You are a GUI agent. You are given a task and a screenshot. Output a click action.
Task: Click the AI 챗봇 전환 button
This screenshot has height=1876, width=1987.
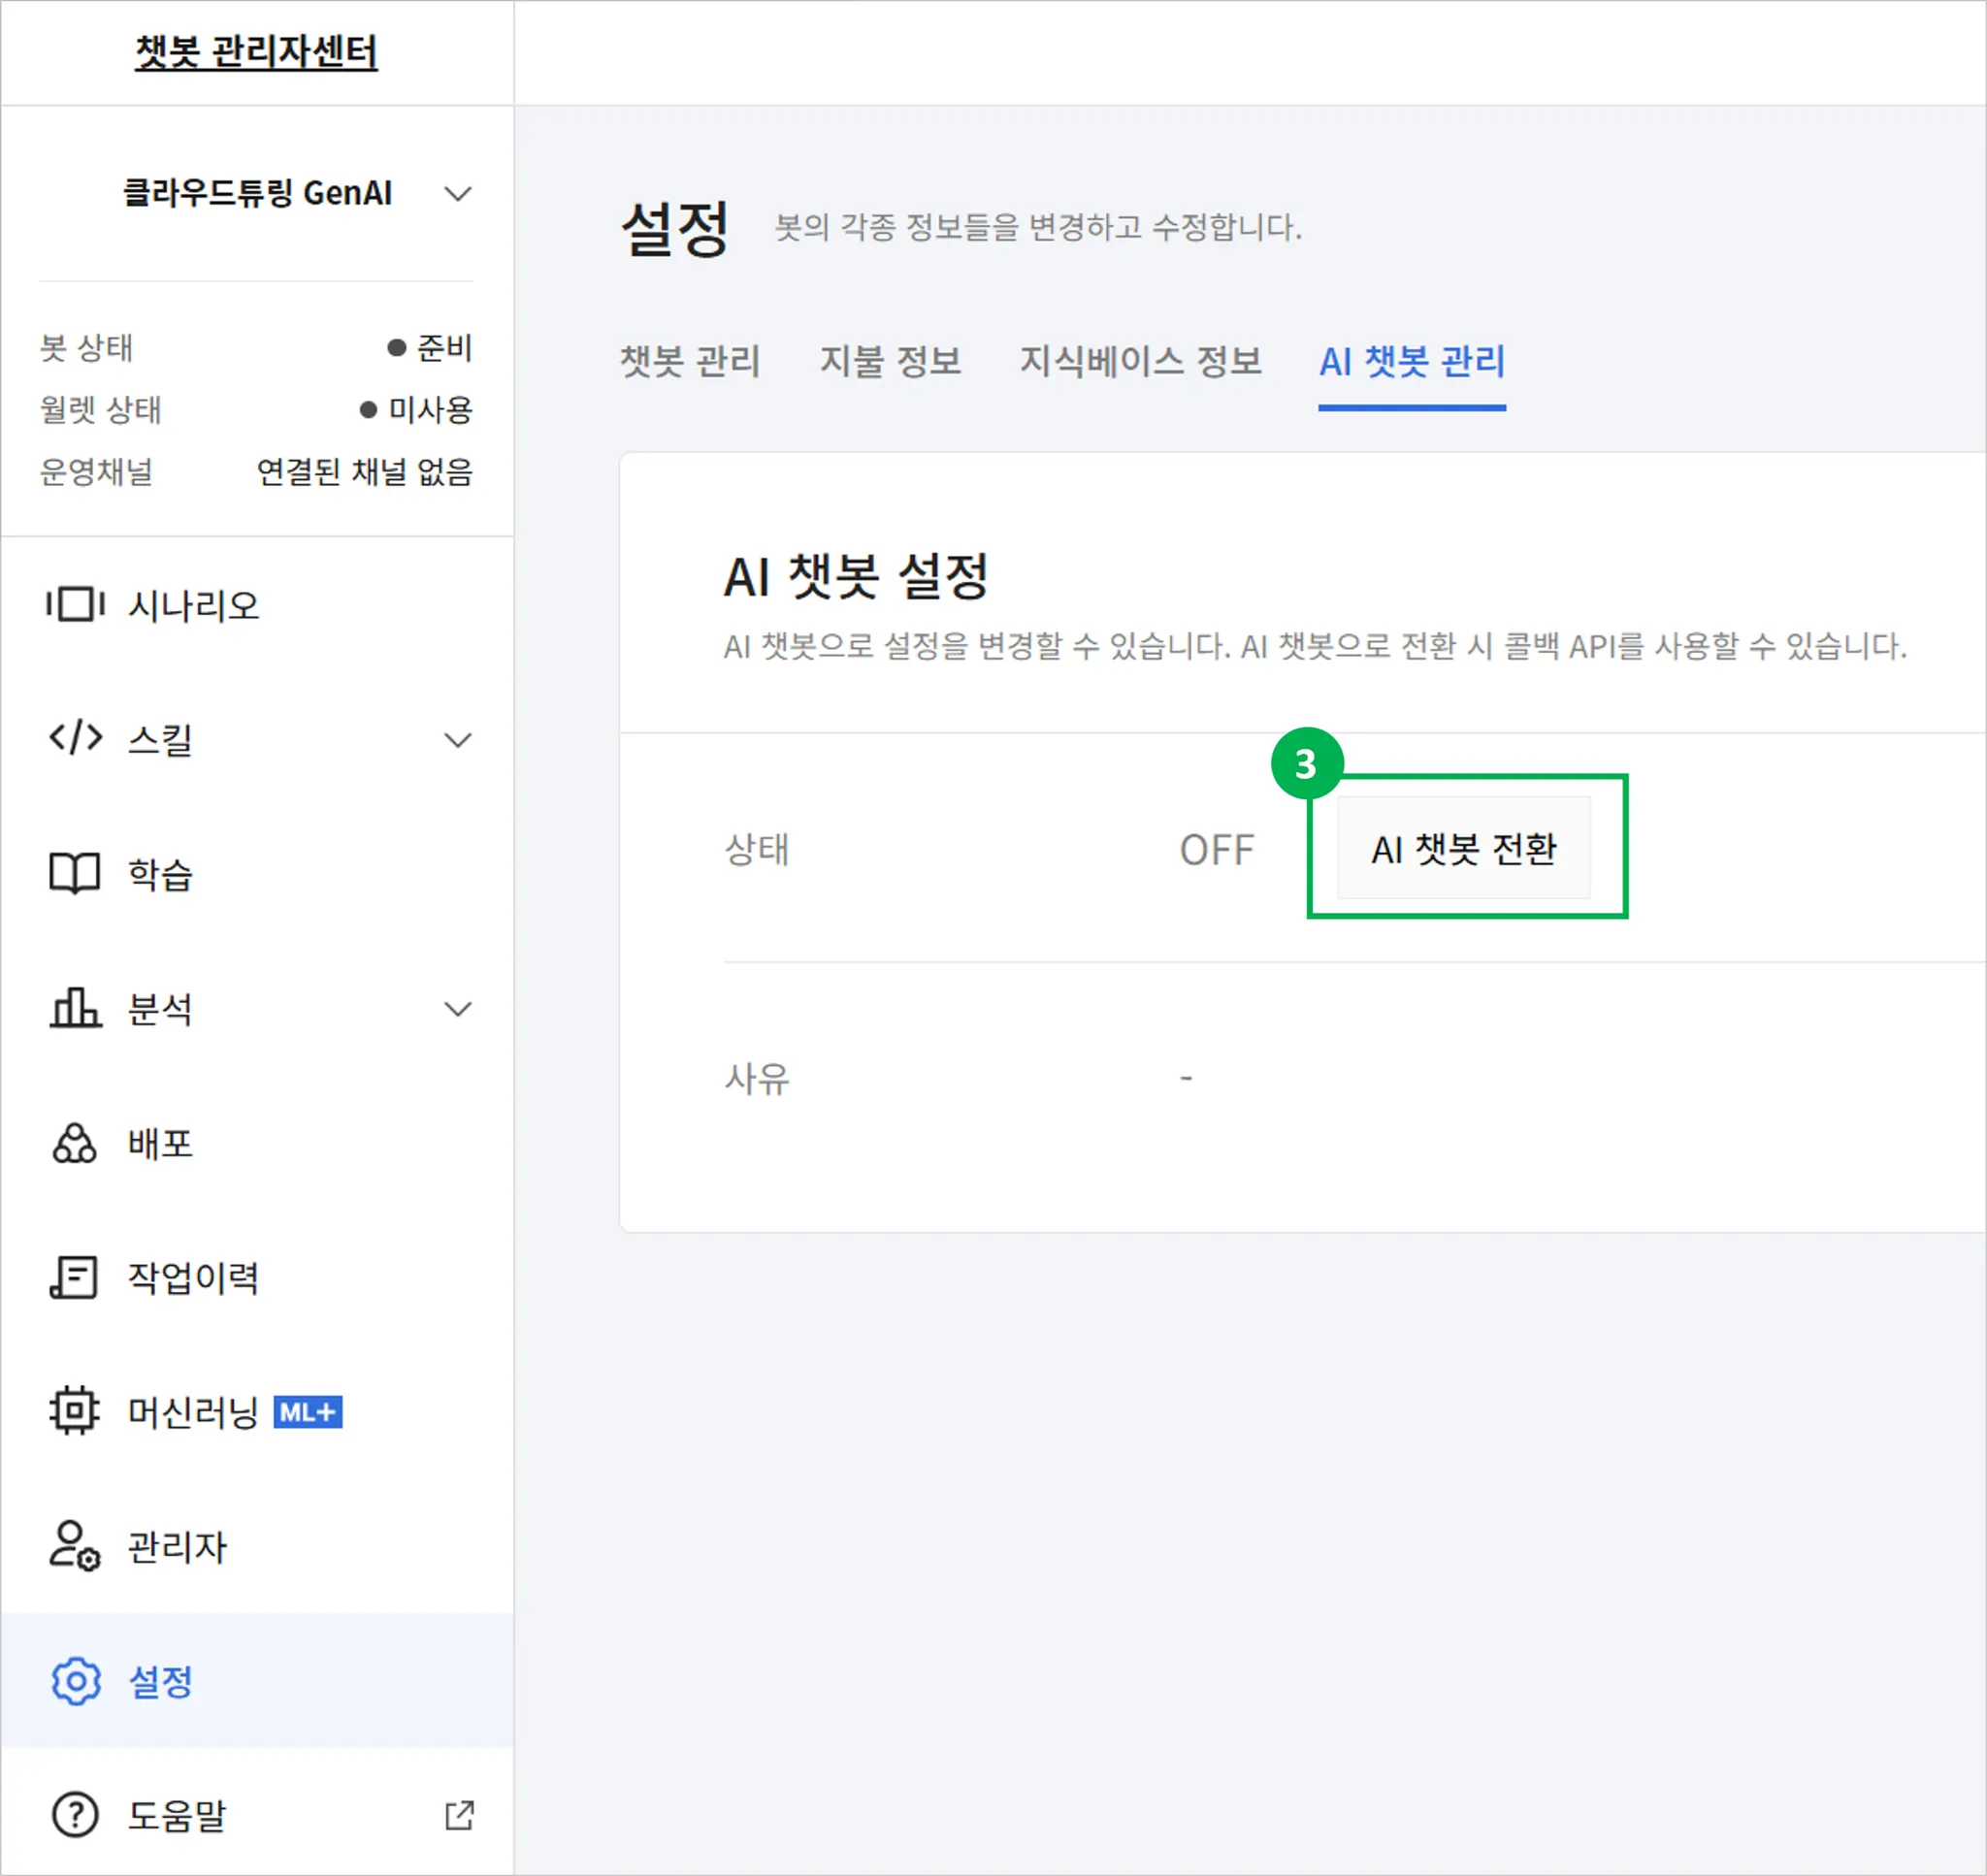point(1465,848)
